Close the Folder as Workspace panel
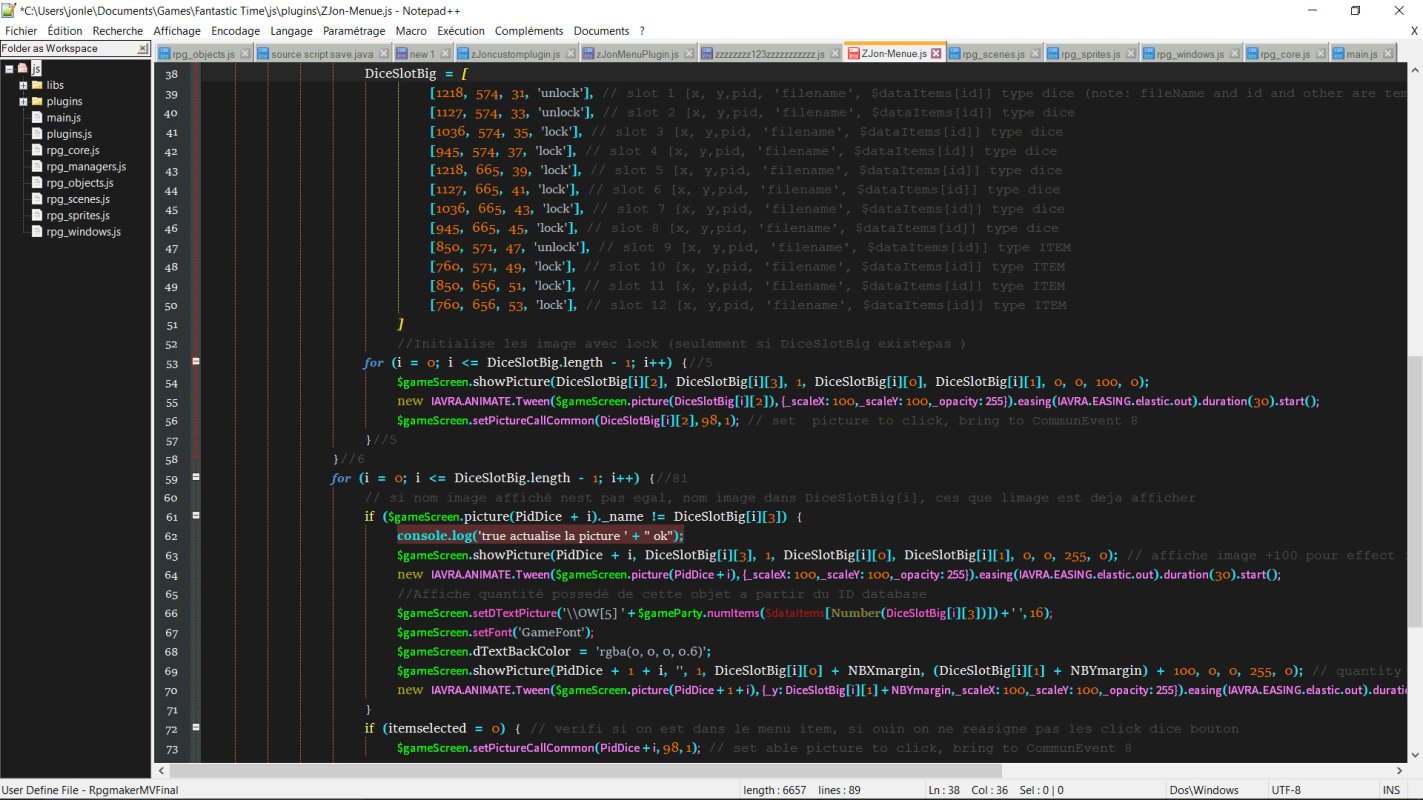This screenshot has height=800, width=1423. [142, 48]
